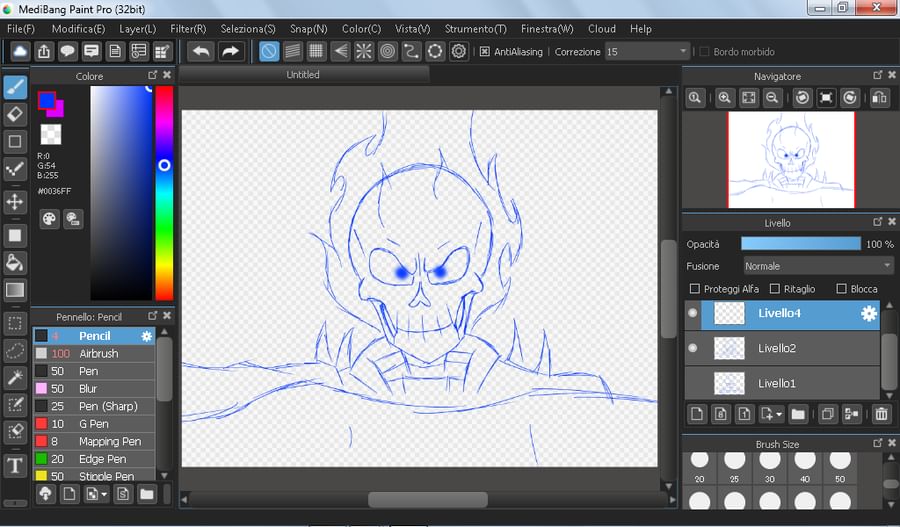Enable the Blocca checkbox

(x=841, y=289)
